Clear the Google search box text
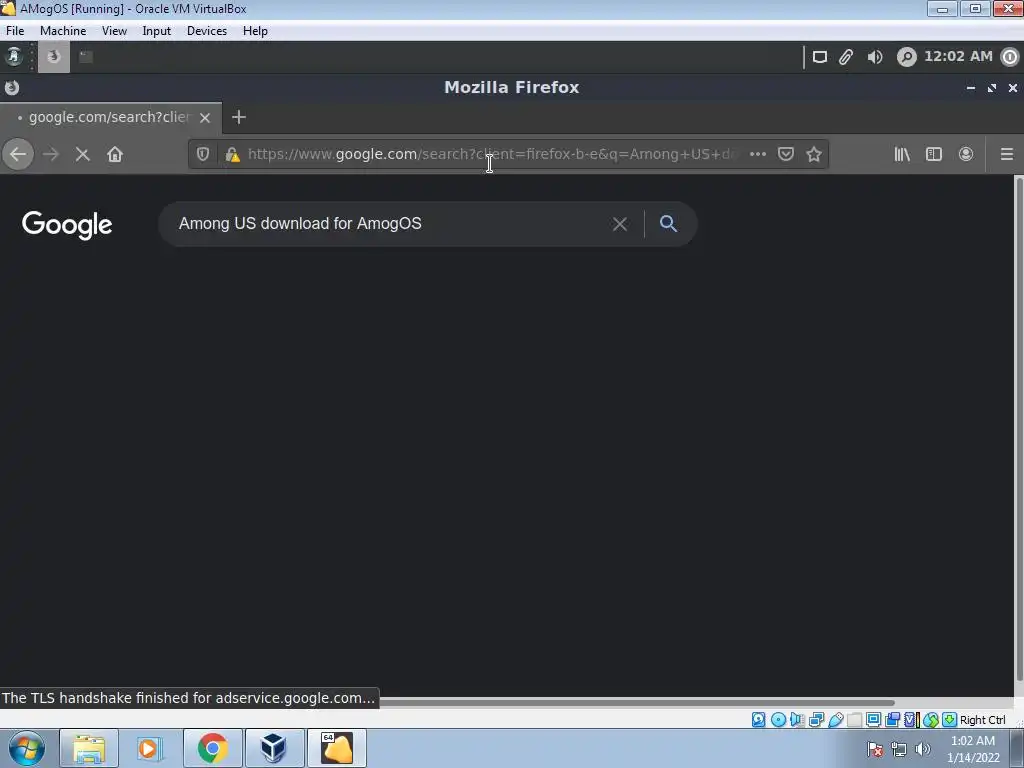Image resolution: width=1024 pixels, height=768 pixels. tap(620, 224)
